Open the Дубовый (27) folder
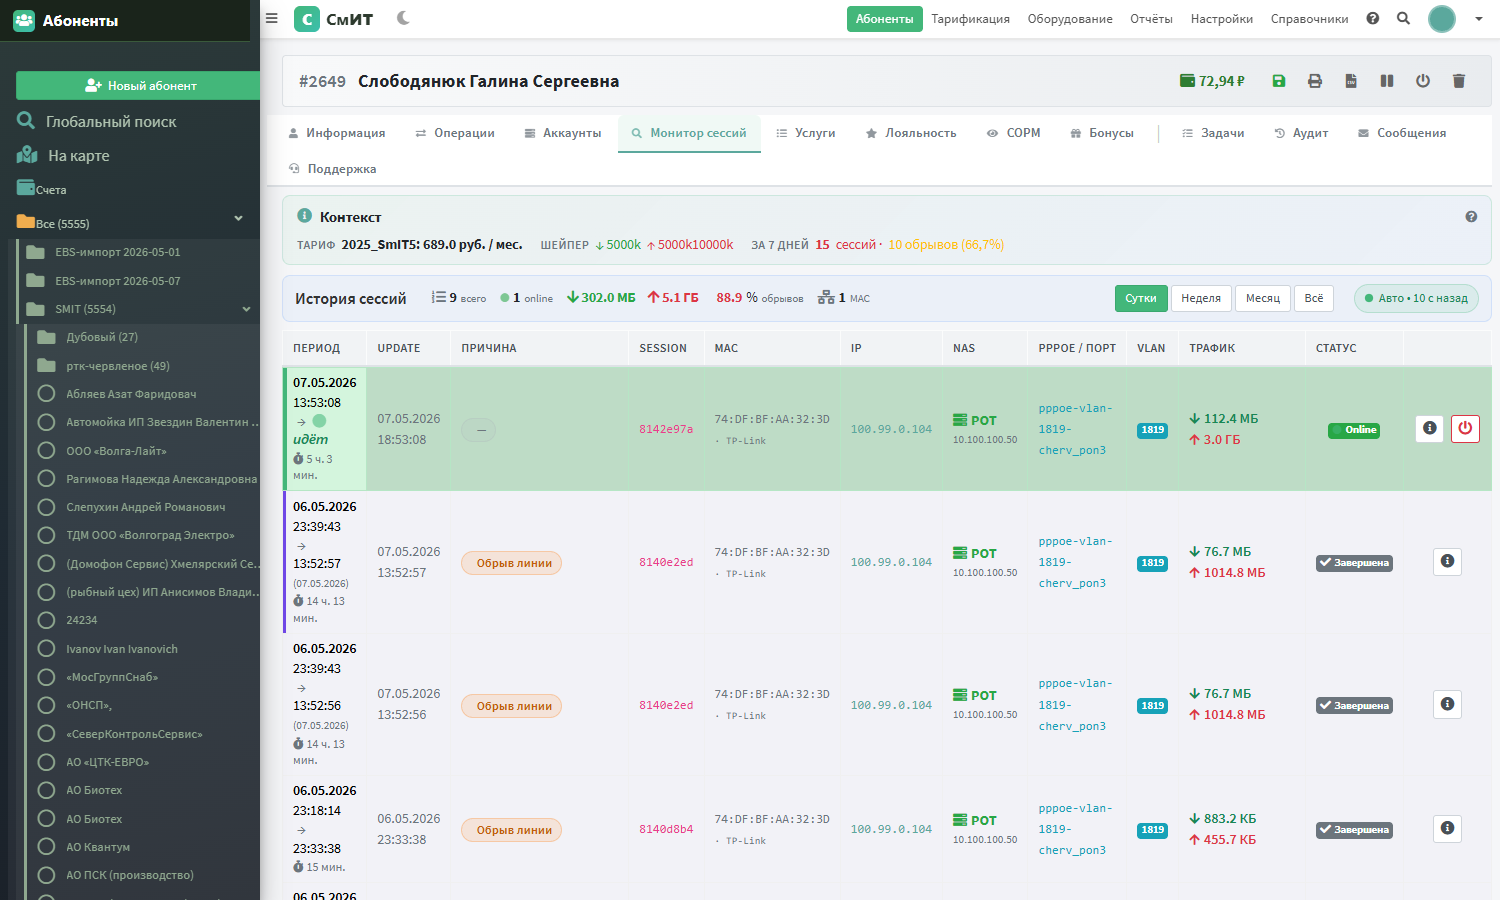This screenshot has width=1500, height=900. (102, 337)
